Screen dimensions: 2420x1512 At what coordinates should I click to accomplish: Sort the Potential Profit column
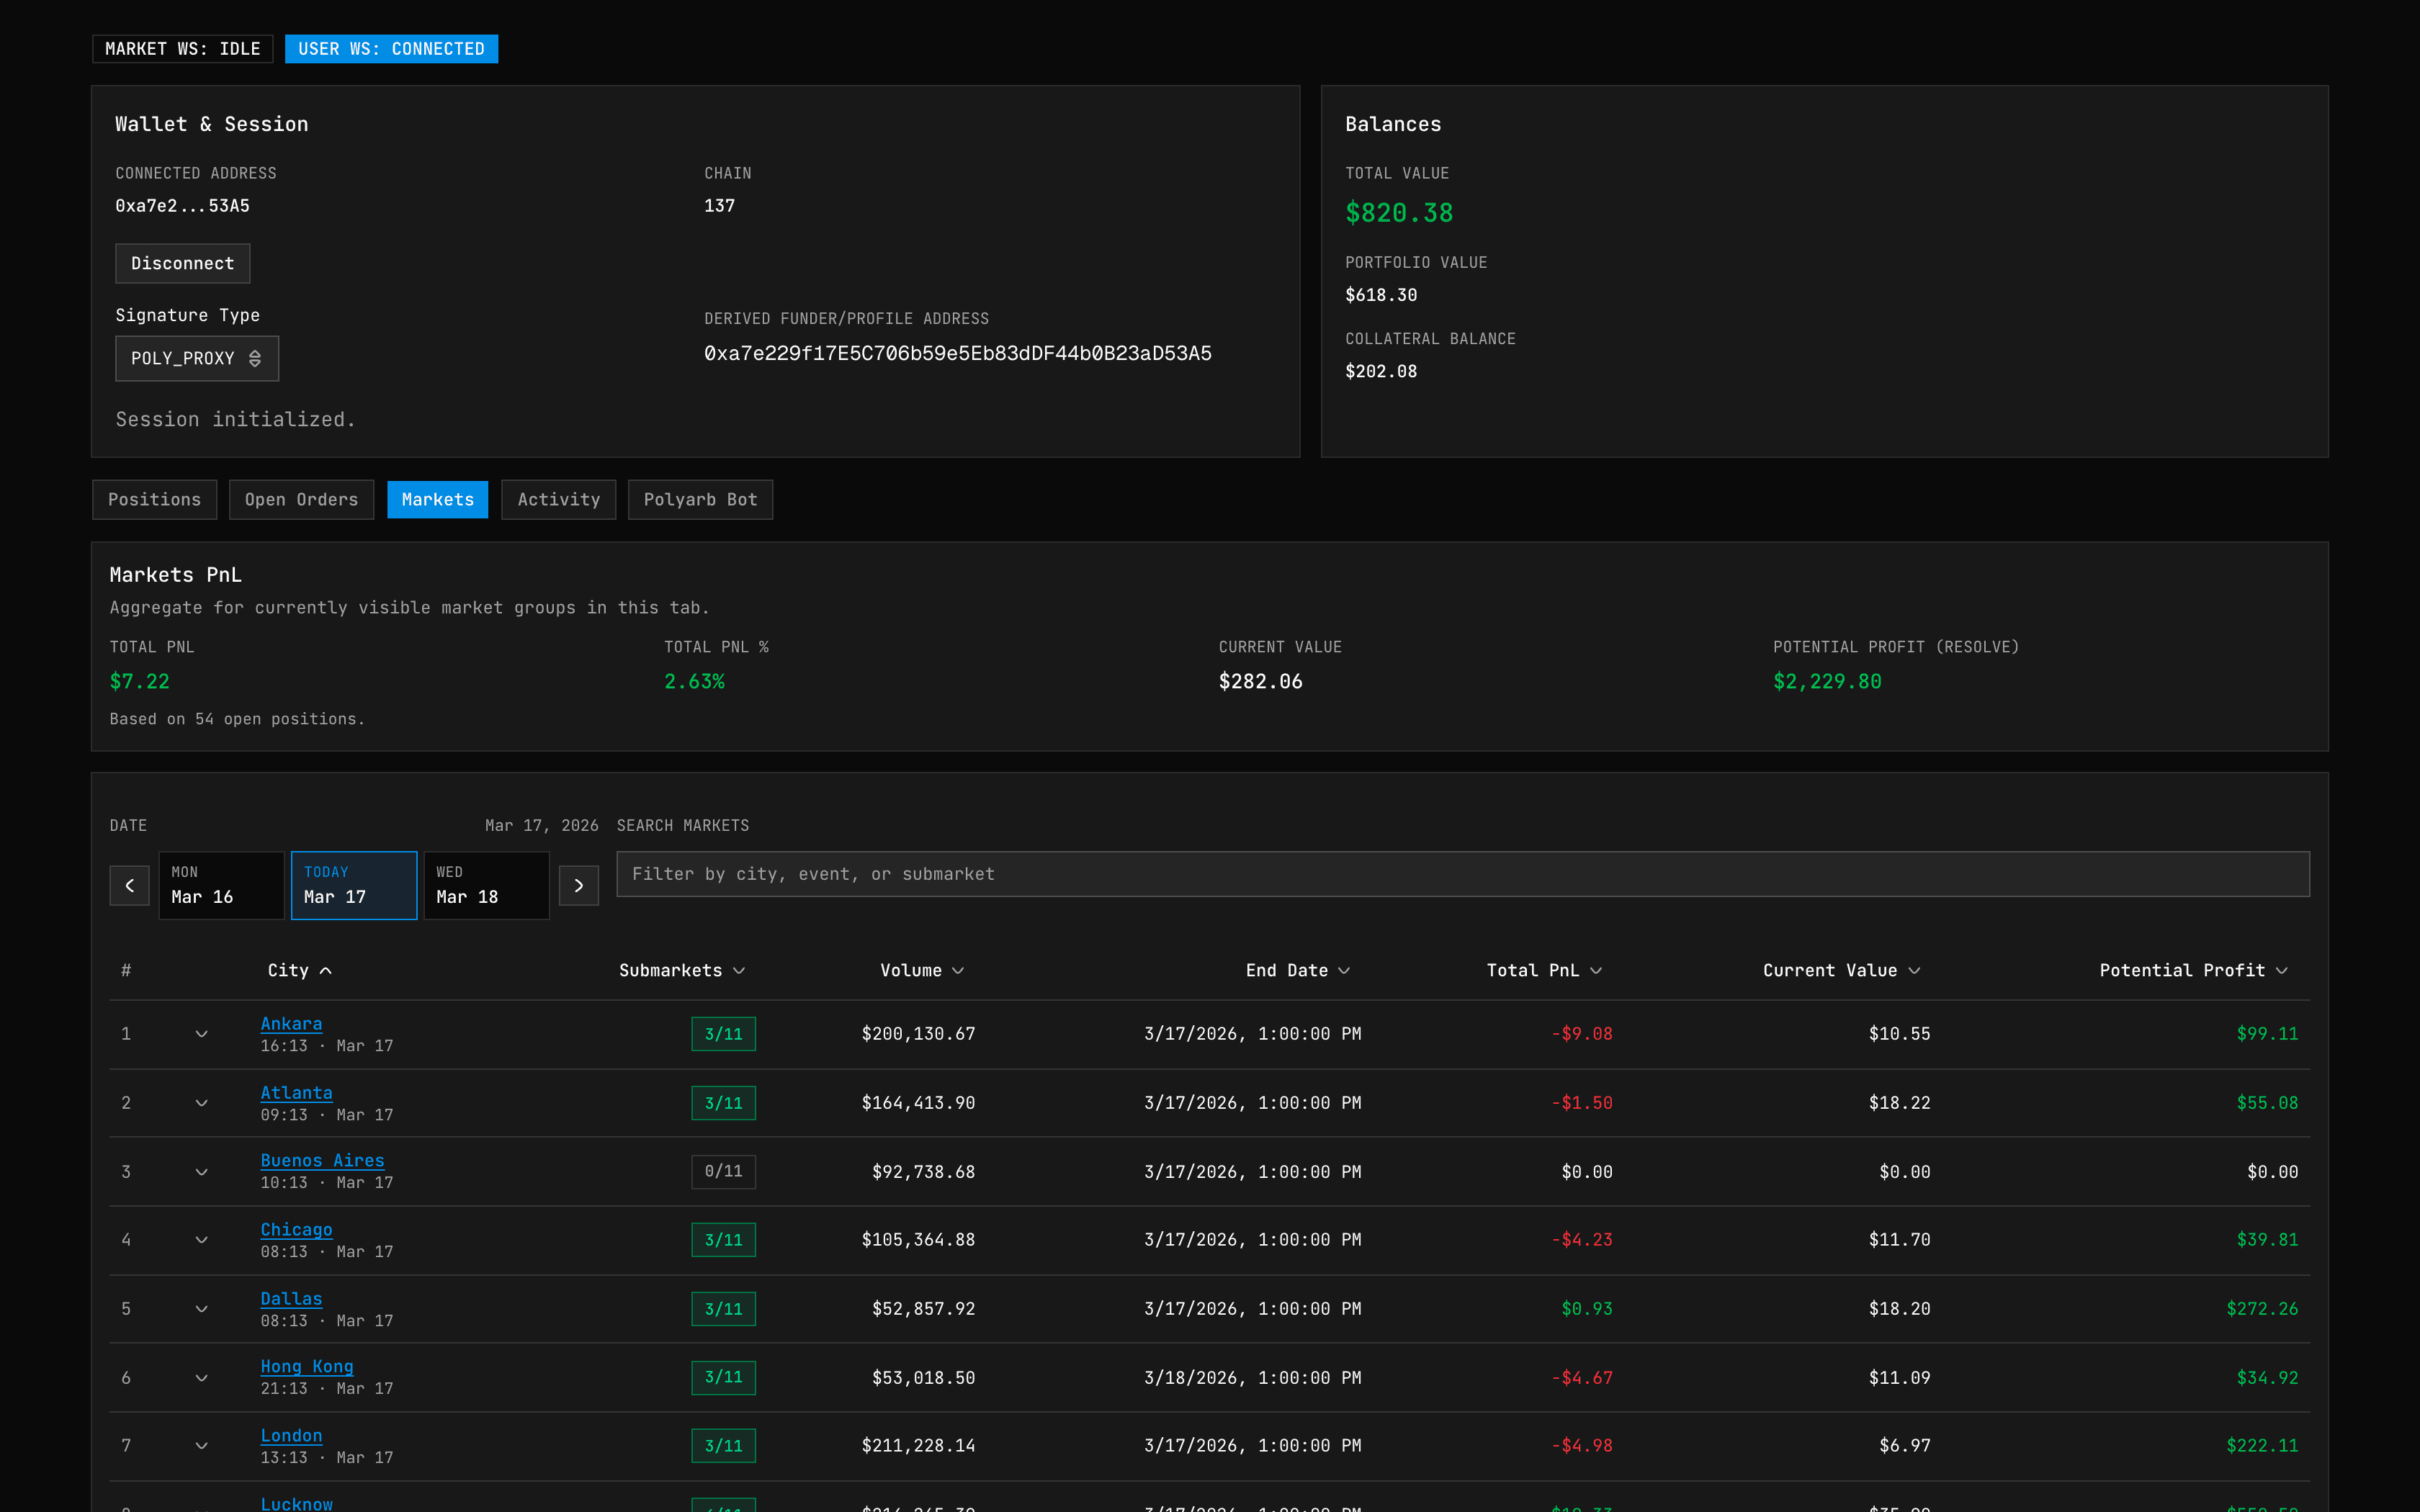[2192, 970]
